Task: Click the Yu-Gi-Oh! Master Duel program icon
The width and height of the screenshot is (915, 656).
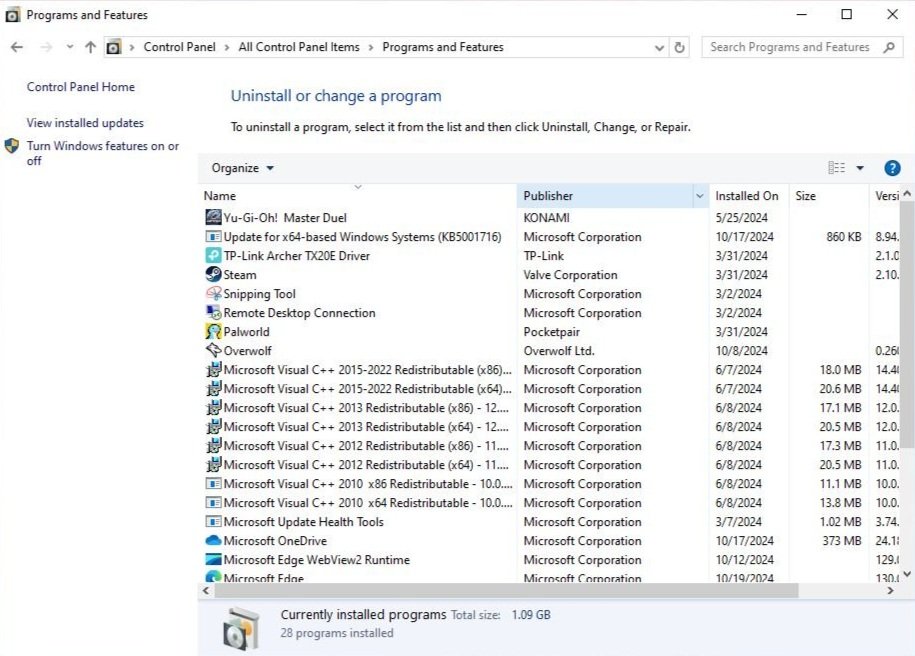Action: pyautogui.click(x=214, y=217)
